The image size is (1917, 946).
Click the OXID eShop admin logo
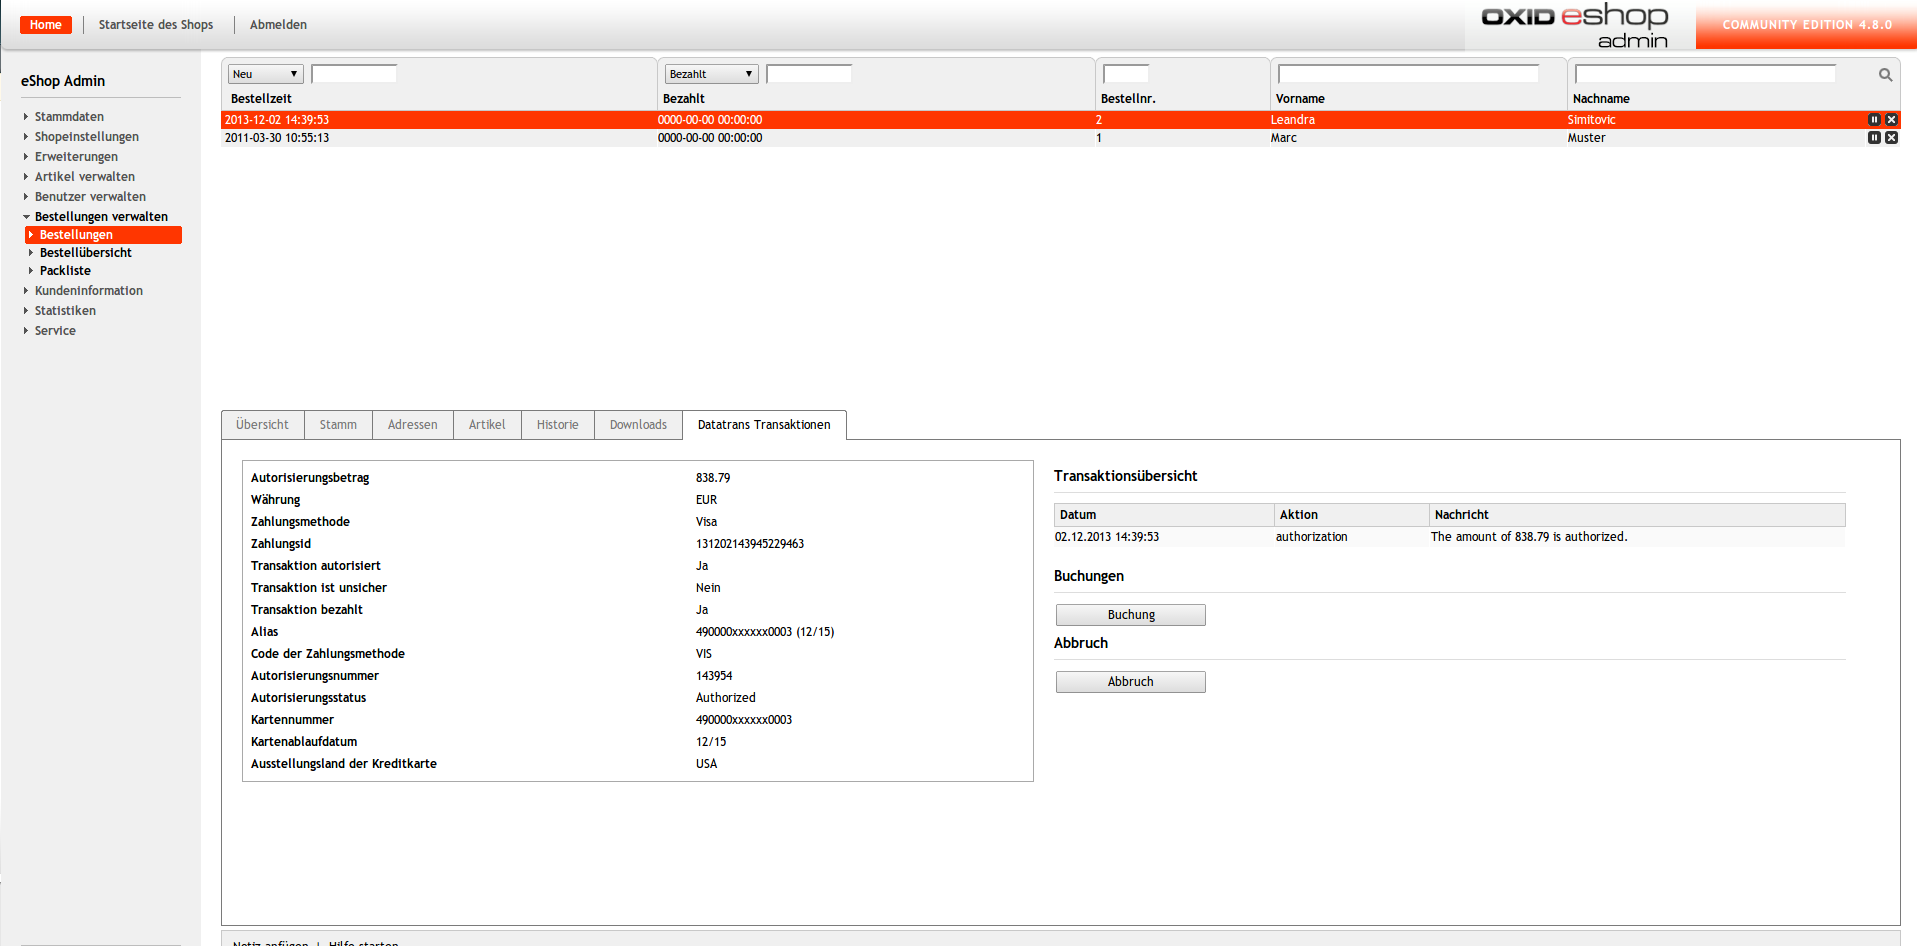(x=1574, y=26)
